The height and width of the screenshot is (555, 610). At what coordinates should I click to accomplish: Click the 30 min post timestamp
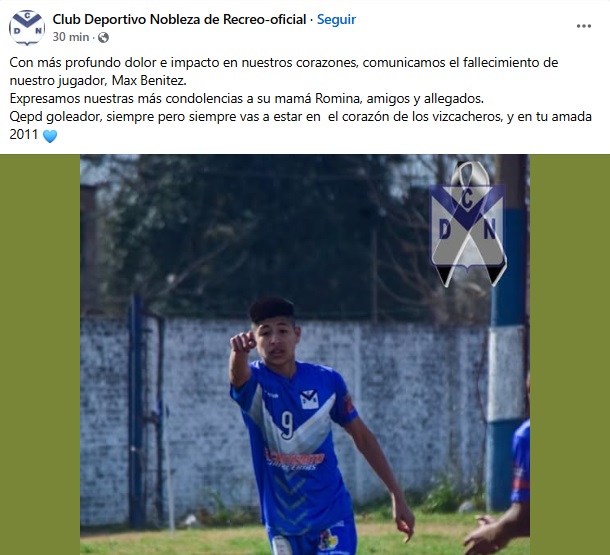point(71,37)
